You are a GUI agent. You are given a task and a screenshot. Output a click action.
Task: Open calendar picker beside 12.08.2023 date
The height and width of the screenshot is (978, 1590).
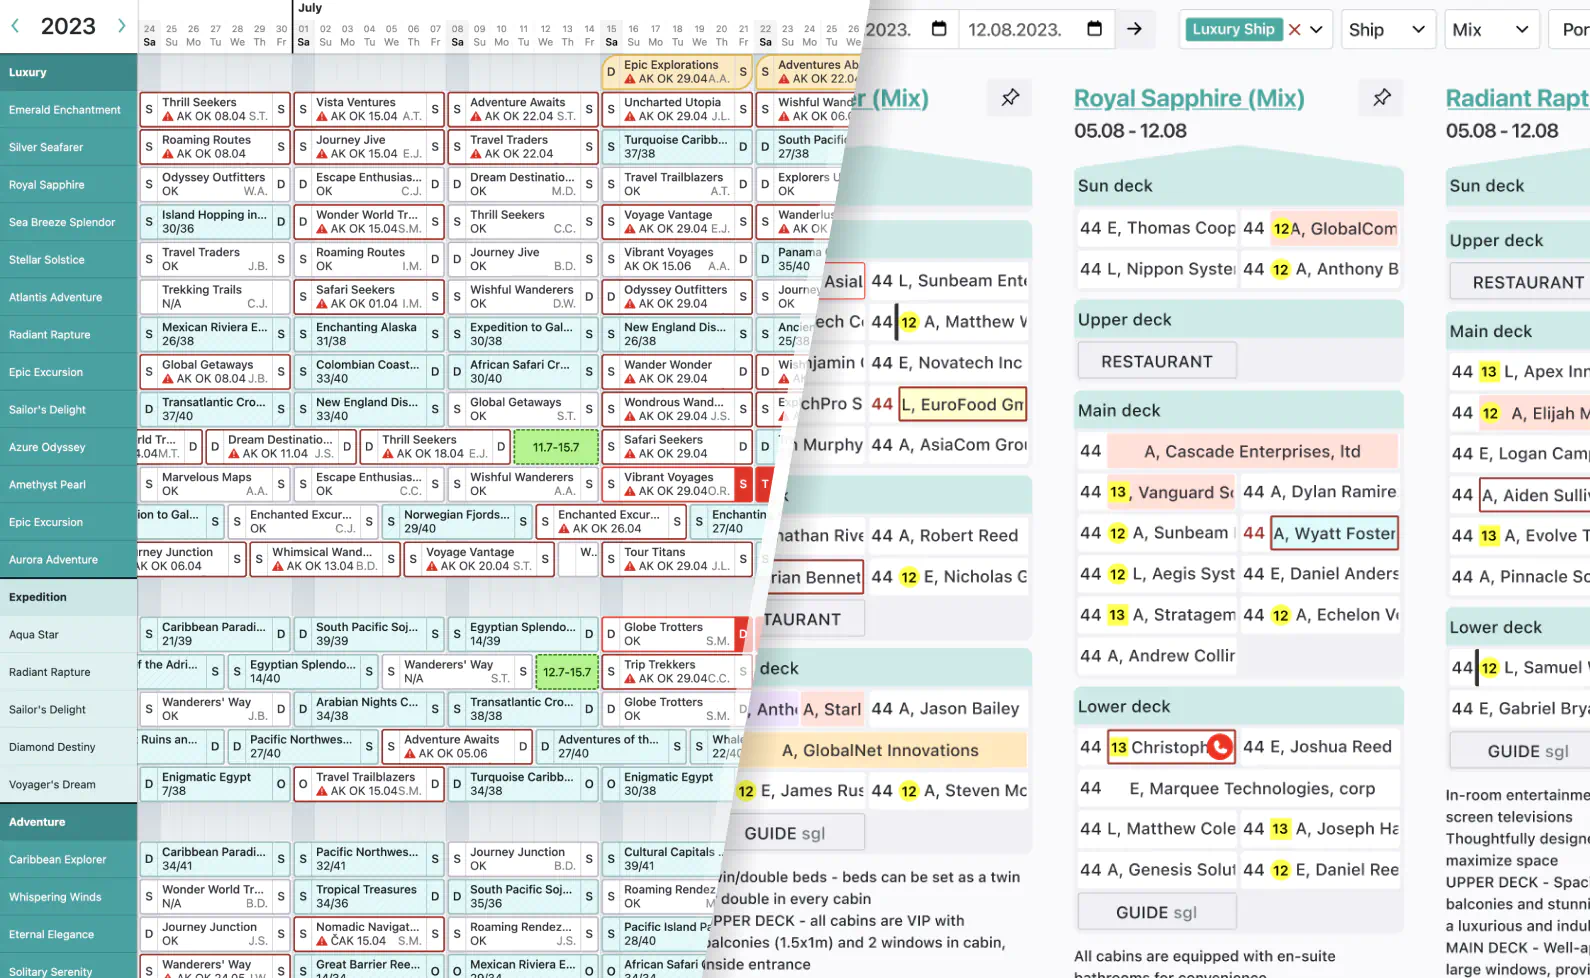(1094, 29)
